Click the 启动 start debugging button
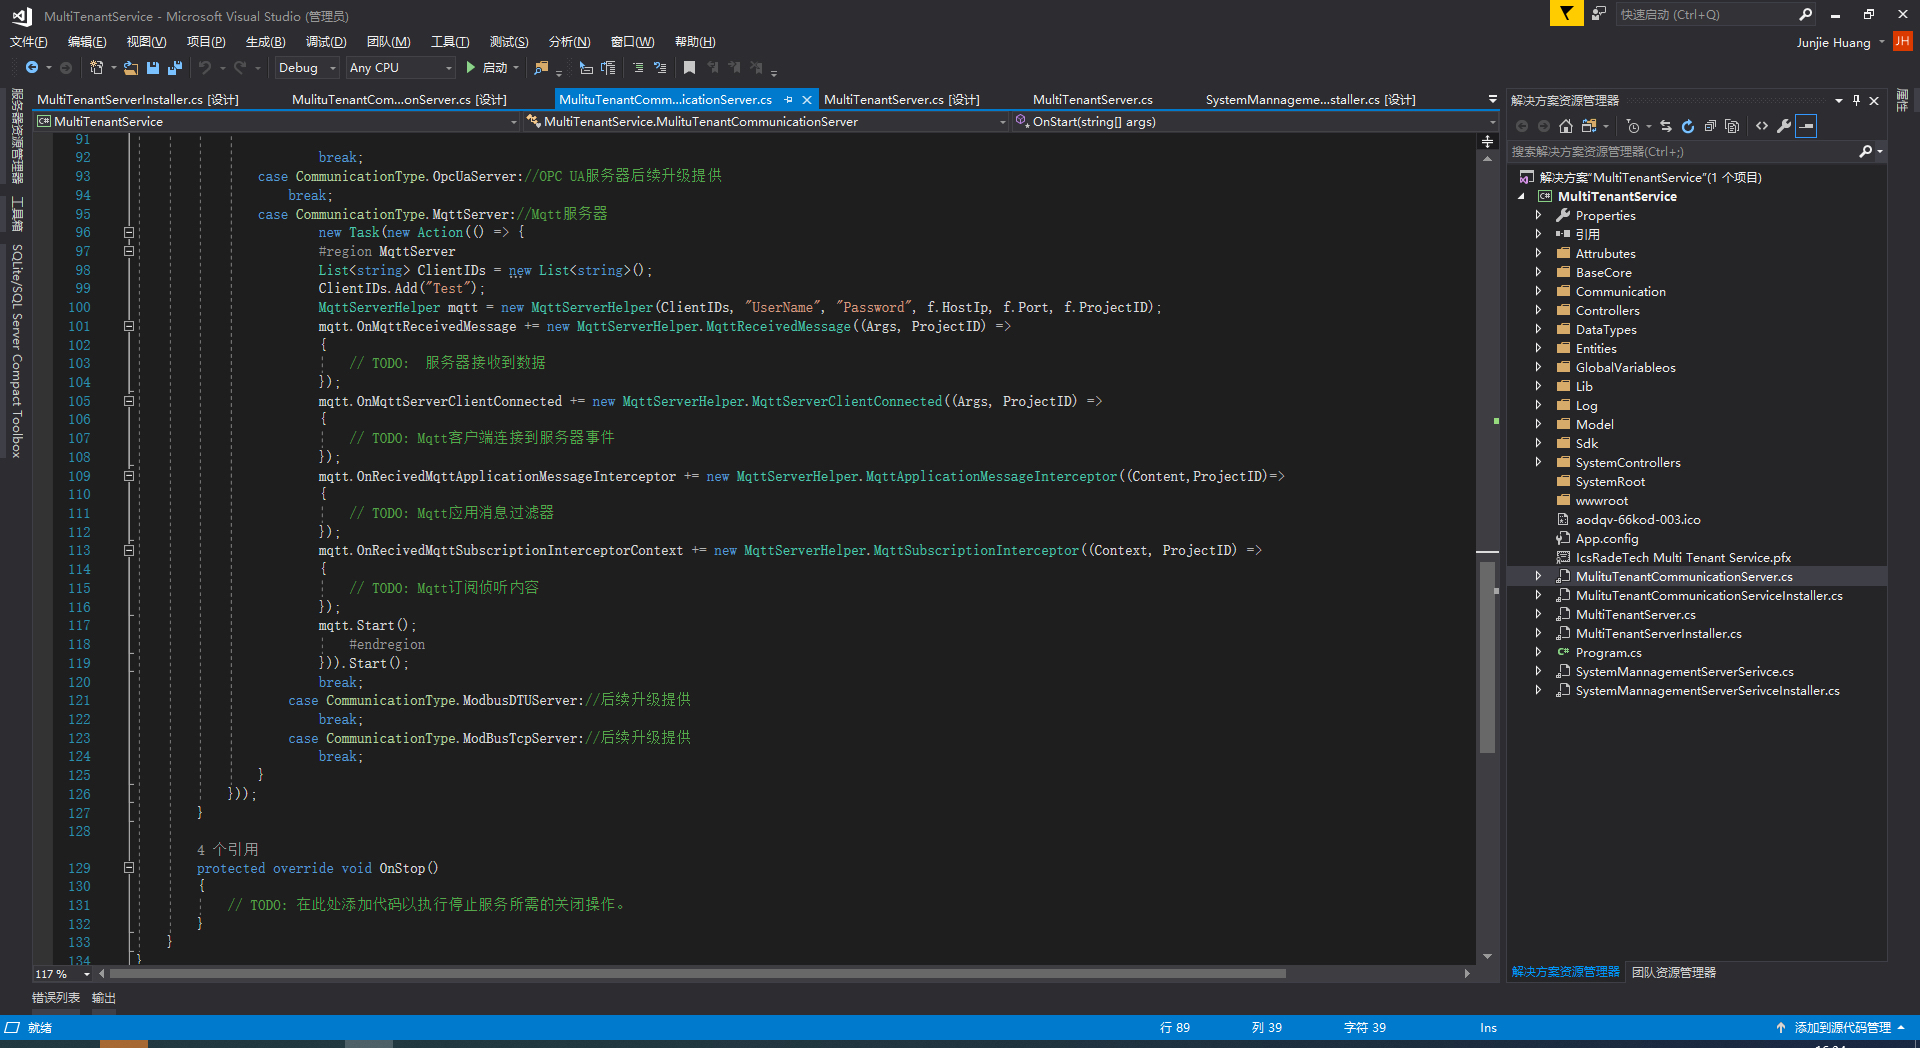 click(487, 68)
